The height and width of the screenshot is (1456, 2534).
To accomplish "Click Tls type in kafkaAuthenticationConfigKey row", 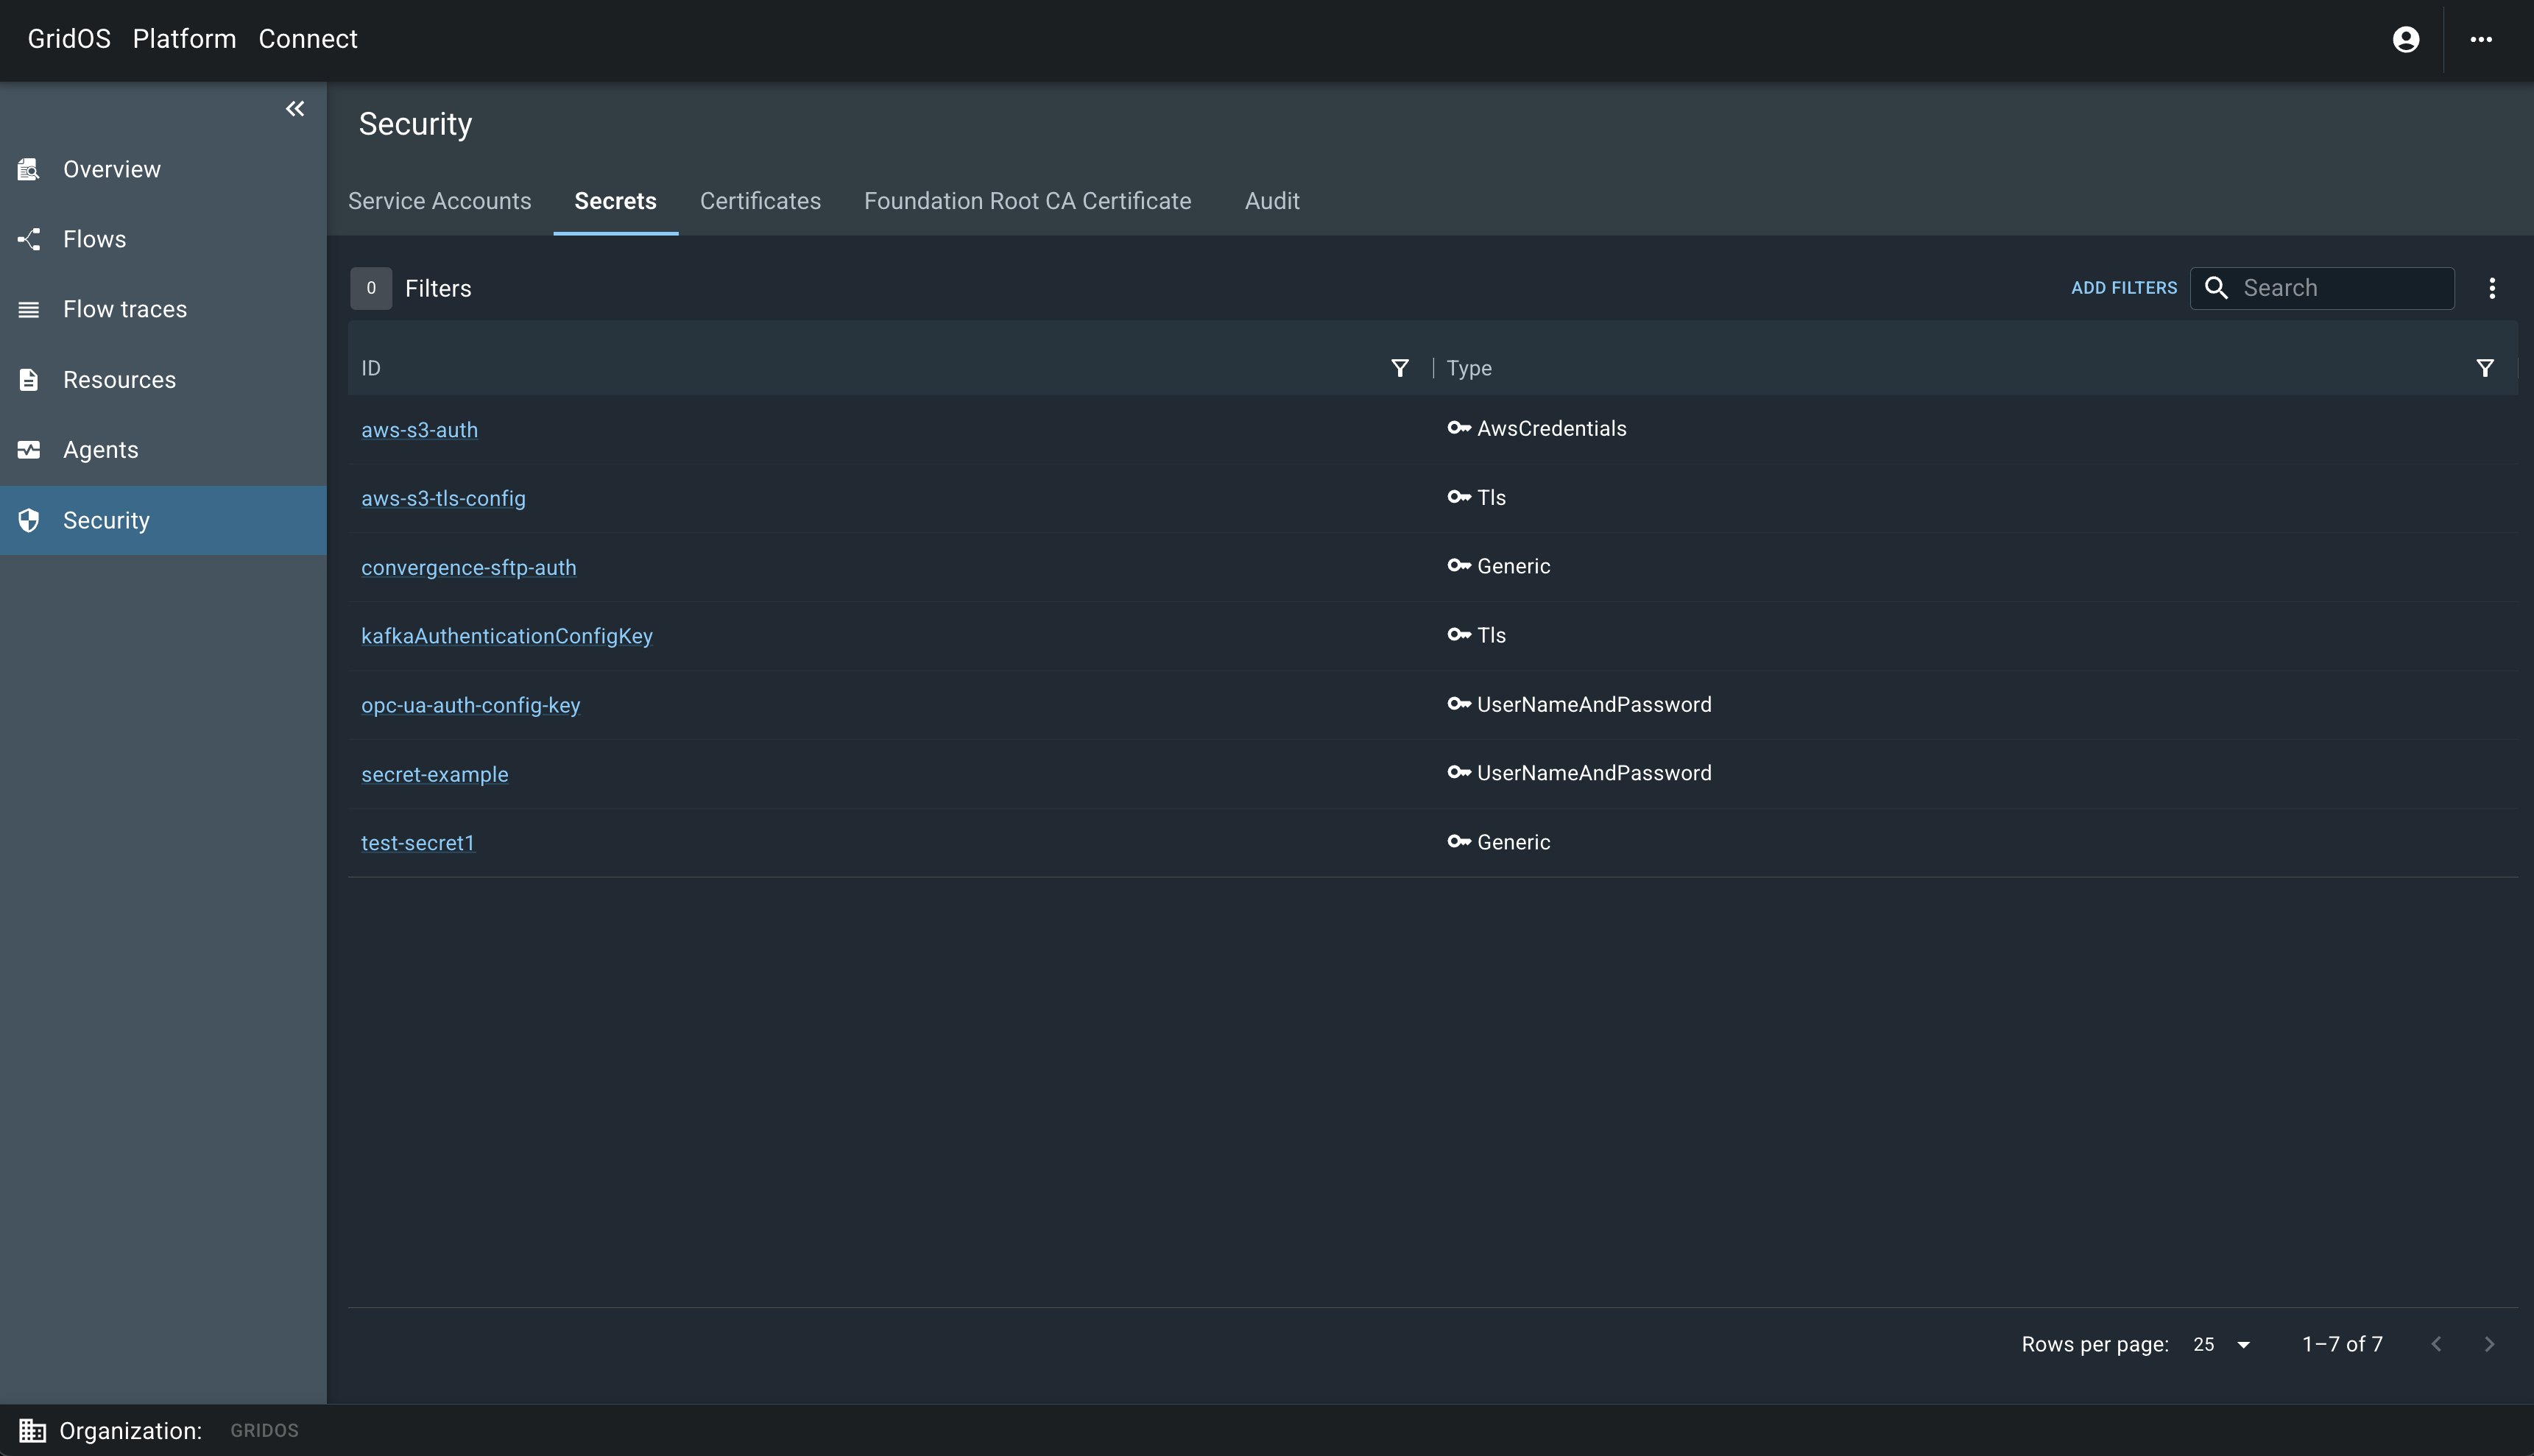I will (1491, 635).
